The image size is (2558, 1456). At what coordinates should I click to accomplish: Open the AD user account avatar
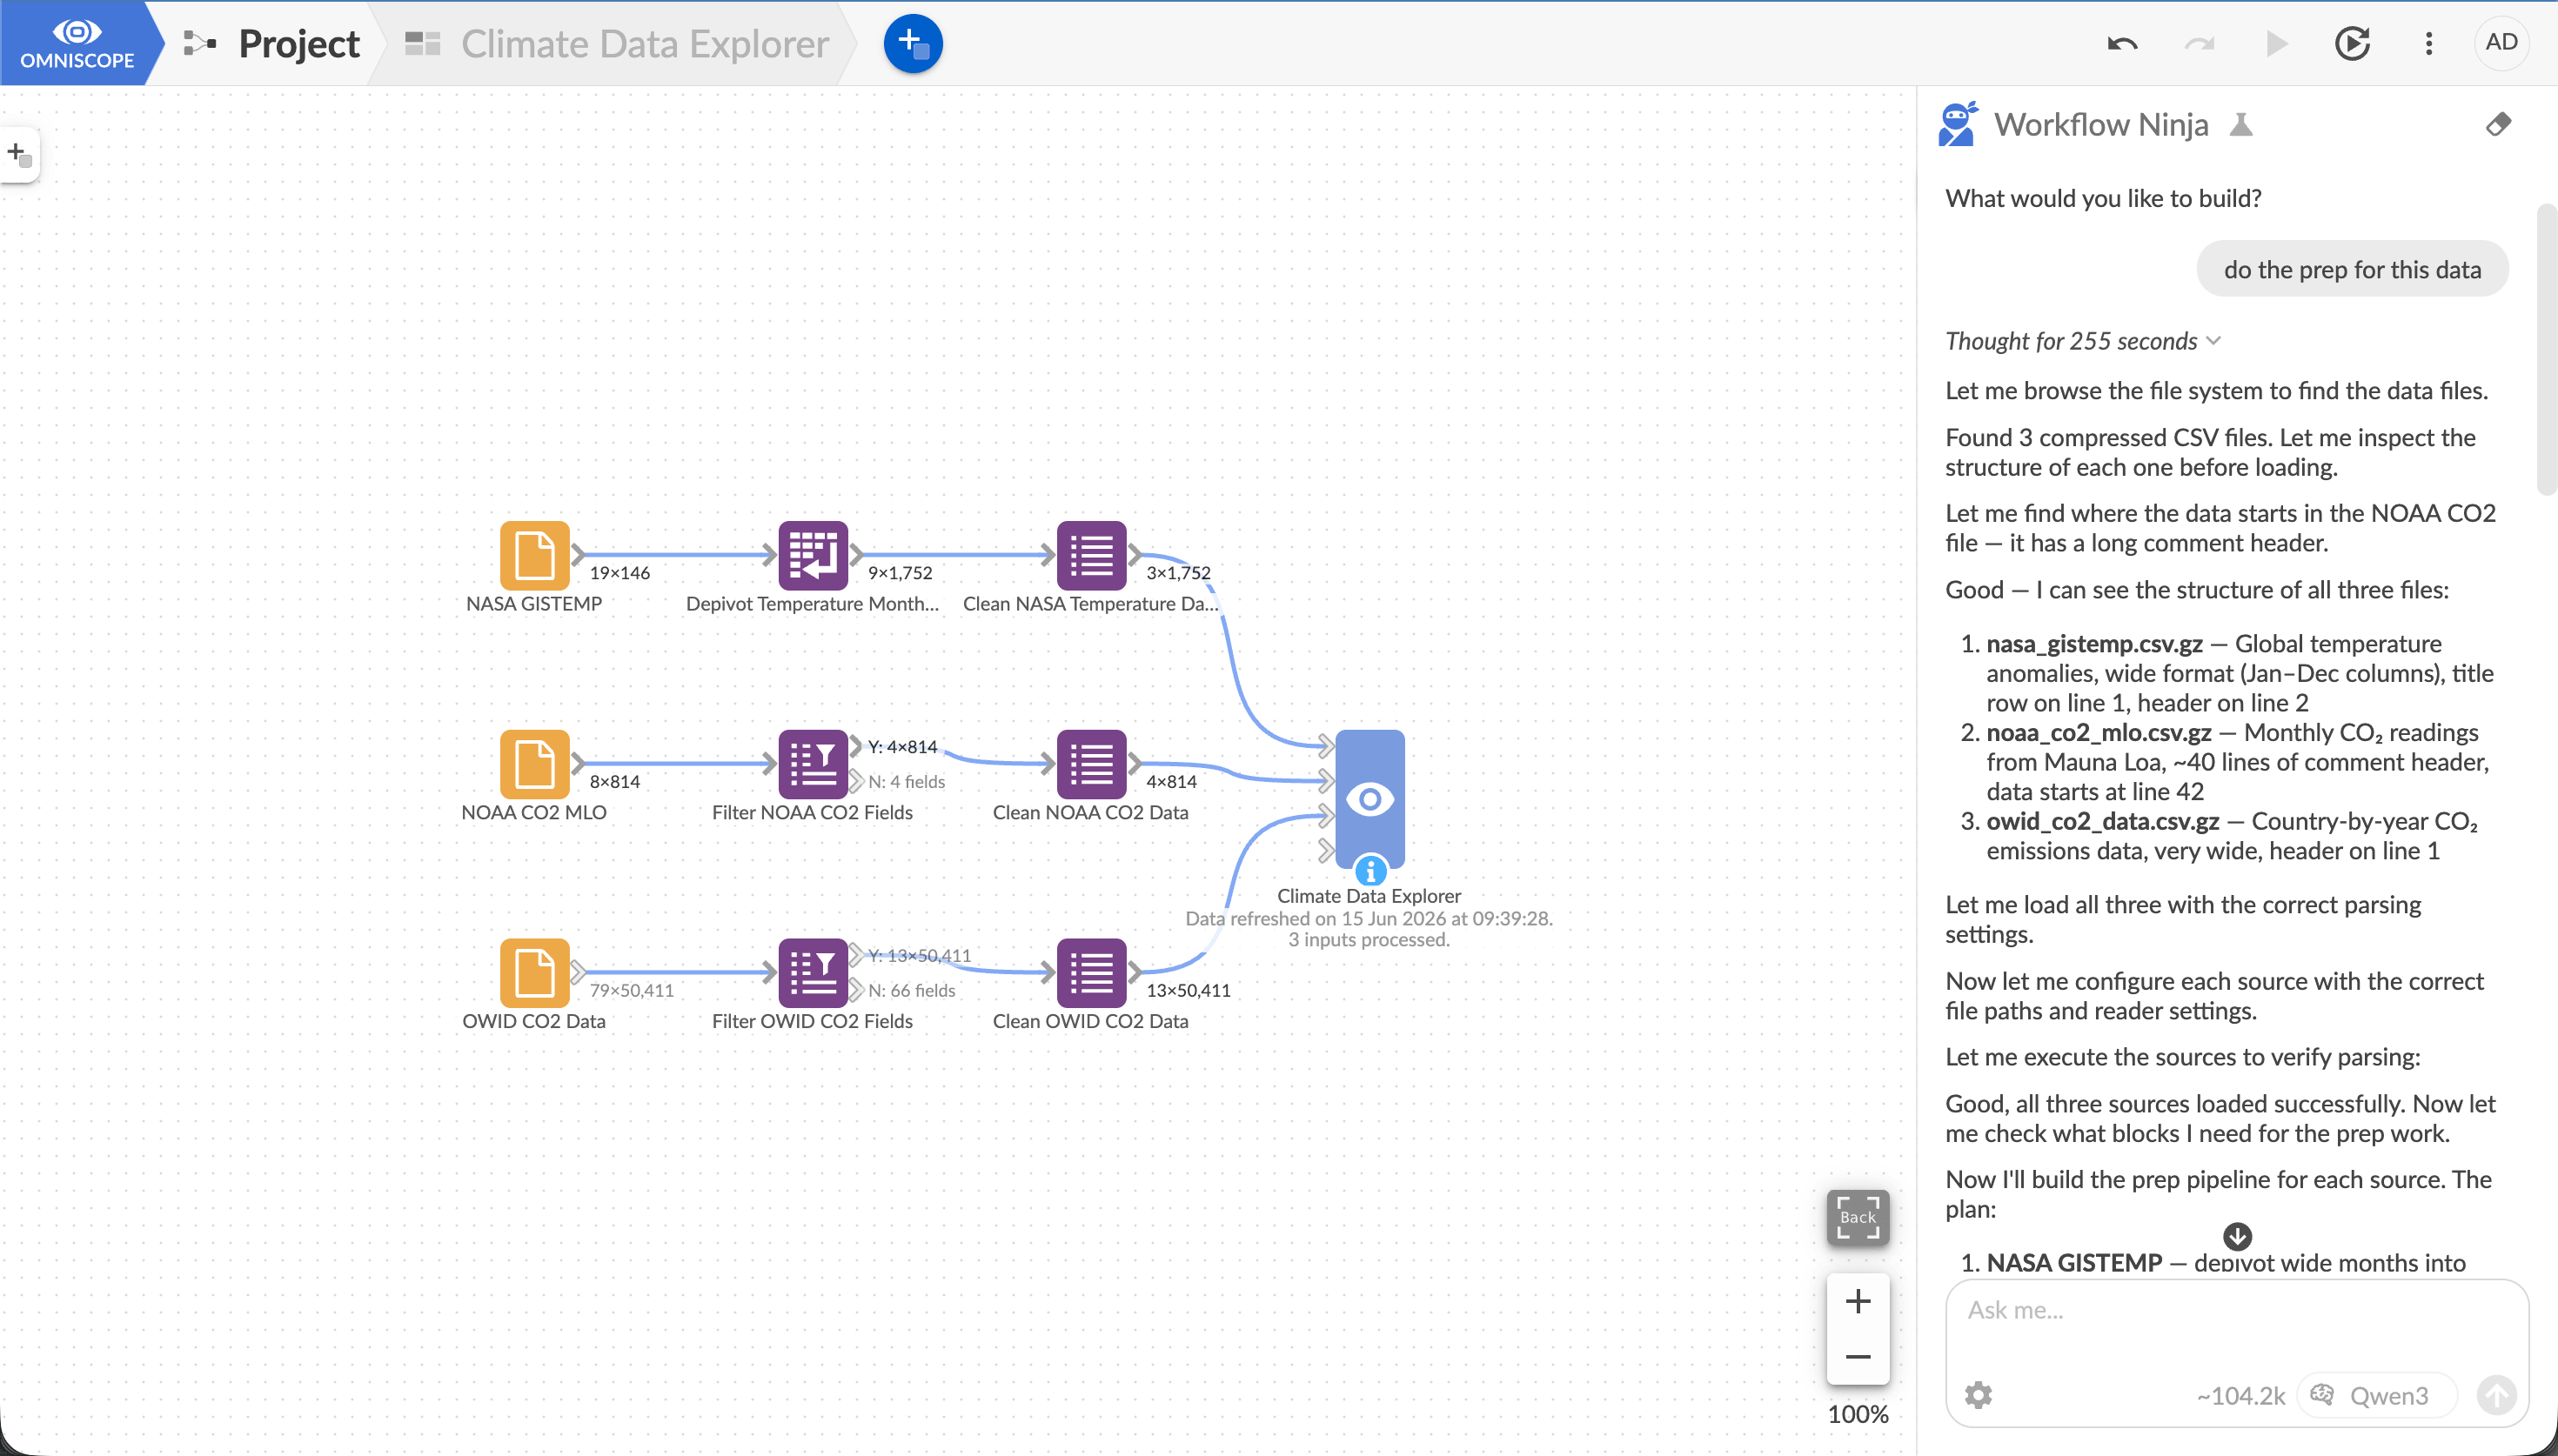pos(2501,42)
